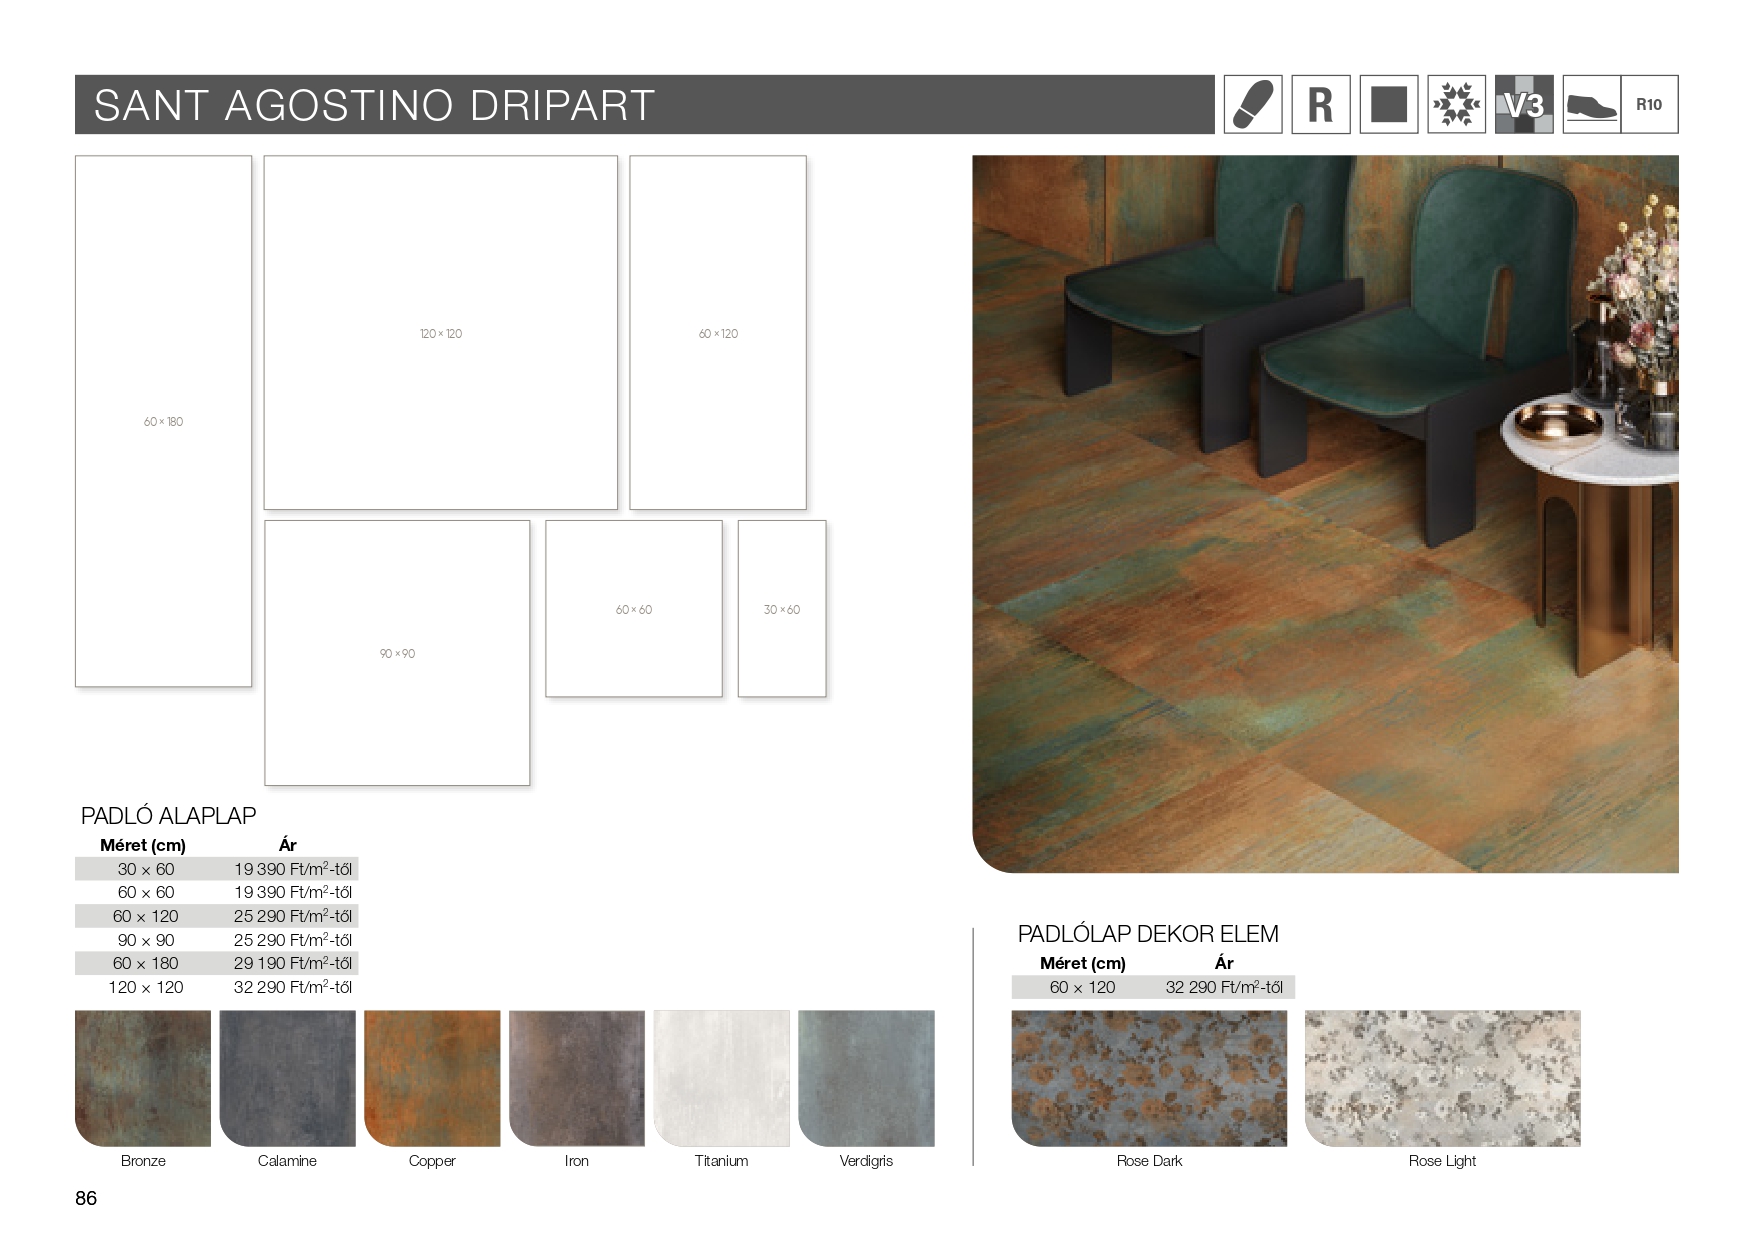Click the price in the 30 × 60 row
Image resolution: width=1754 pixels, height=1241 pixels.
293,869
